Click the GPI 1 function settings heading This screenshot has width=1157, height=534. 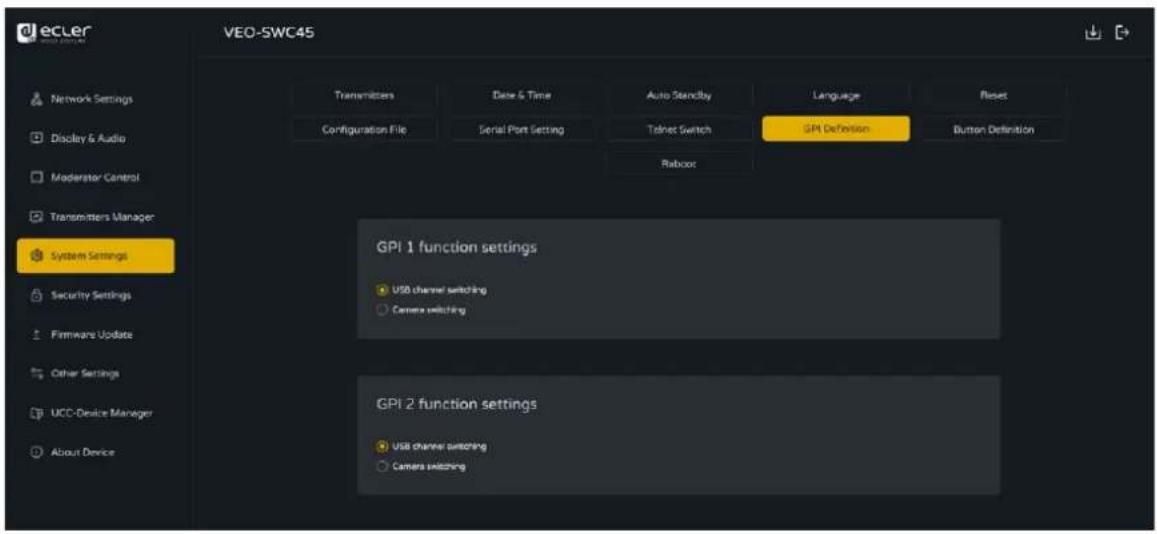tap(457, 248)
